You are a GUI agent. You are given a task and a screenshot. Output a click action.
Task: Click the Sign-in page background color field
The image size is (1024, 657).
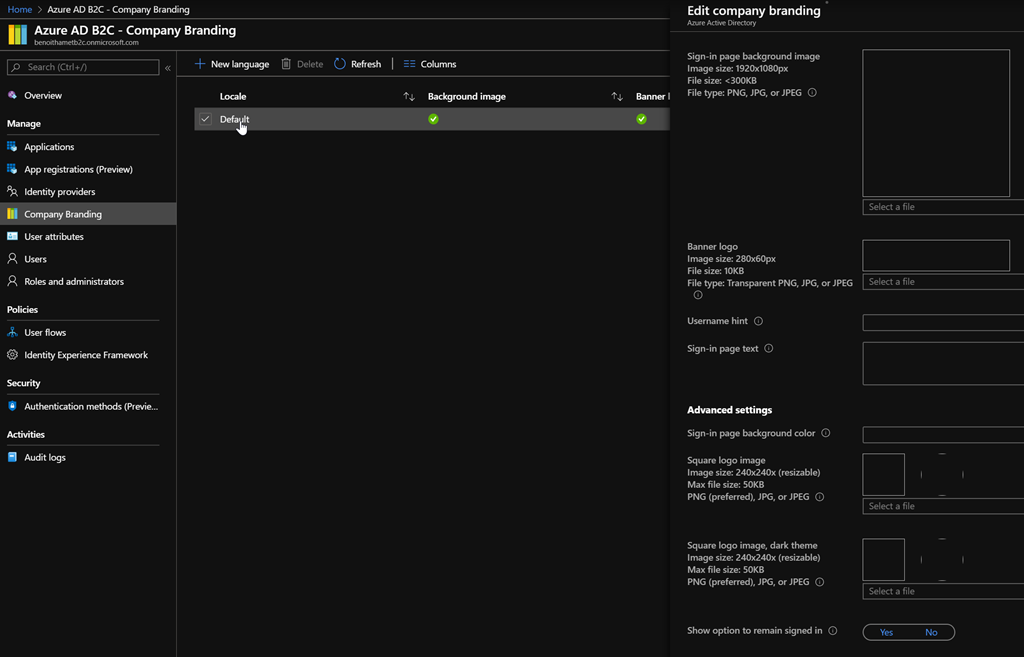[x=943, y=434]
